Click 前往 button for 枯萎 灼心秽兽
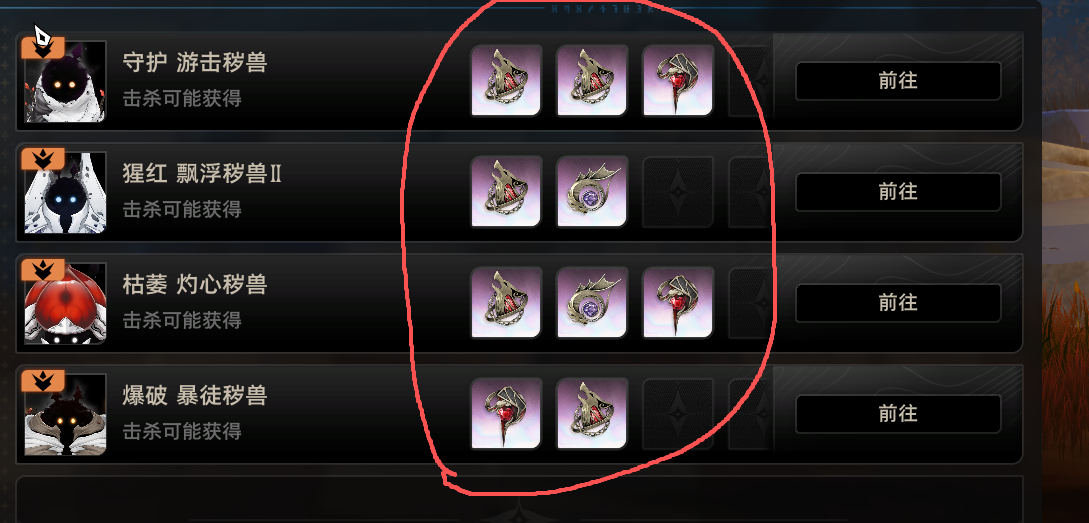Screen dimensions: 1089x523 pos(898,303)
